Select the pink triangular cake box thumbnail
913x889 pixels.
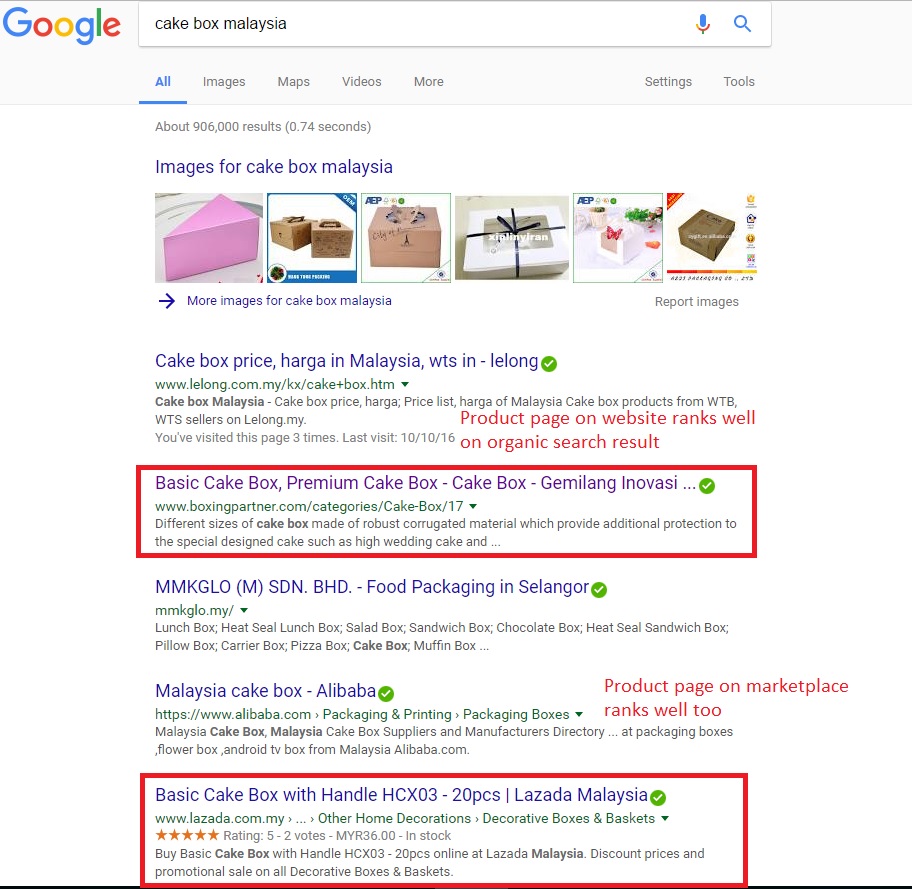coord(209,238)
